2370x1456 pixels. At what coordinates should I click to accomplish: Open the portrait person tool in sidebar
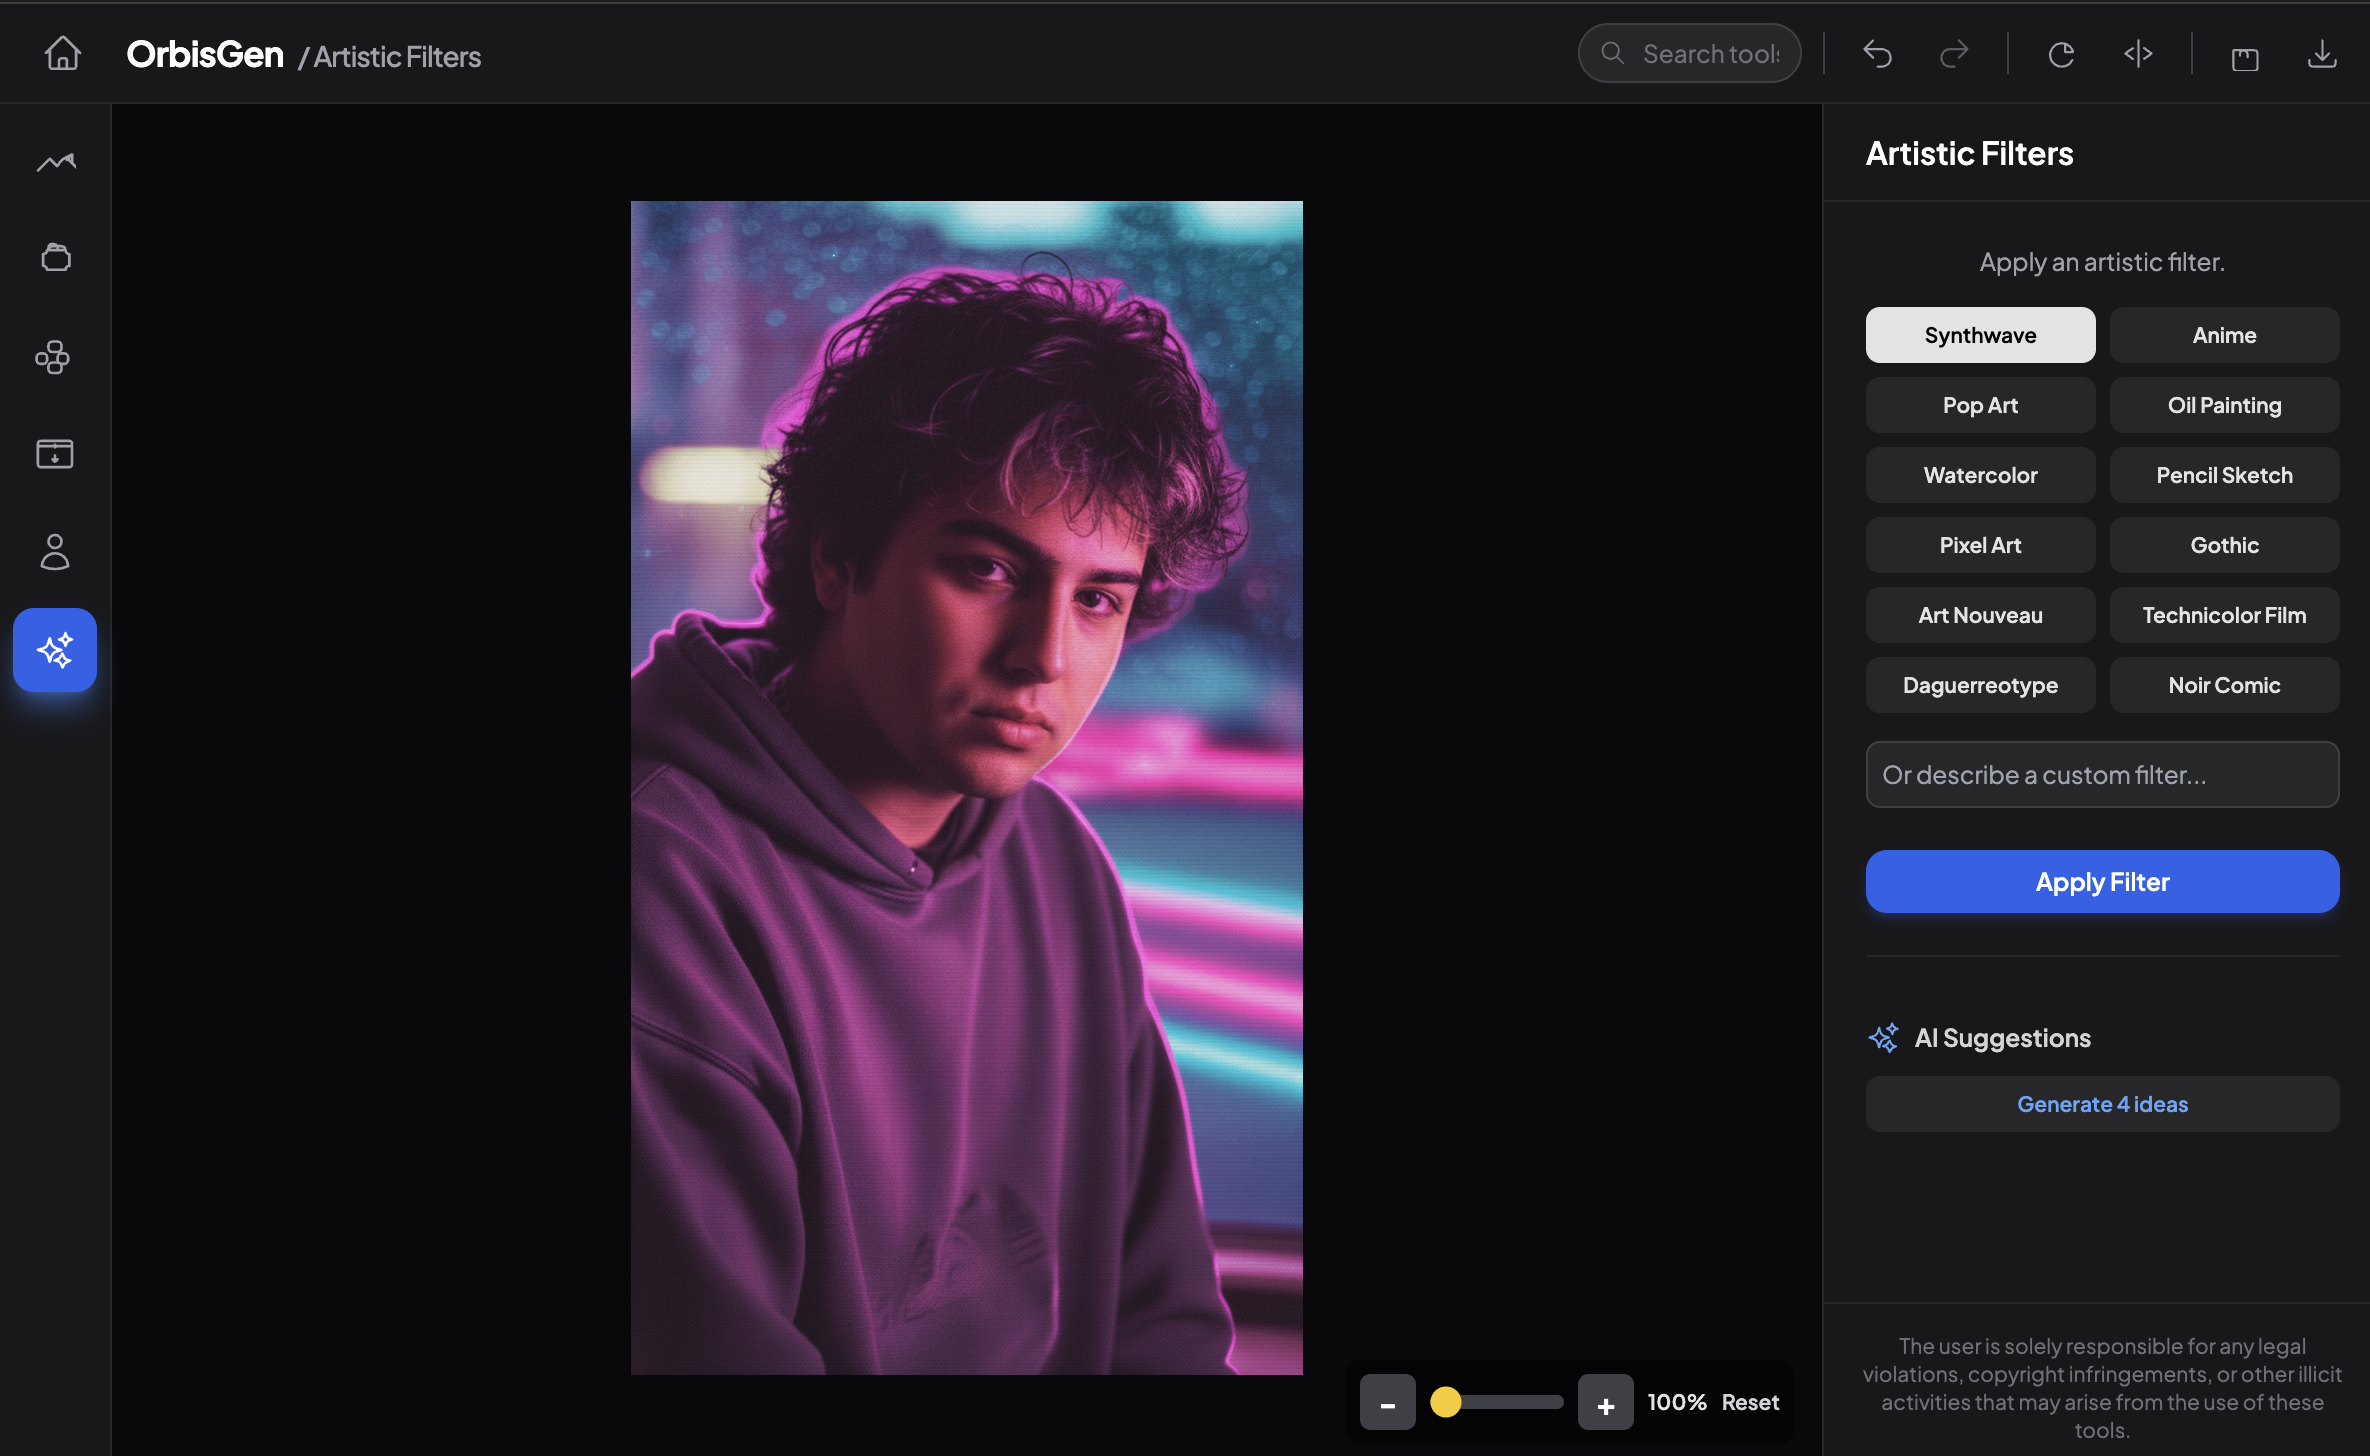[x=55, y=552]
